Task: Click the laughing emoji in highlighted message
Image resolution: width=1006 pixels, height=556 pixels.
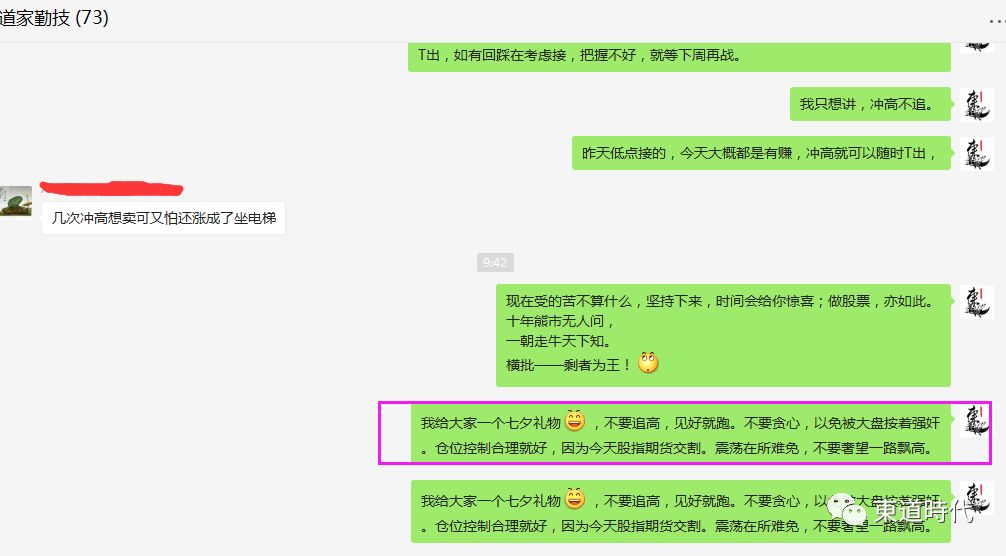Action: [575, 421]
